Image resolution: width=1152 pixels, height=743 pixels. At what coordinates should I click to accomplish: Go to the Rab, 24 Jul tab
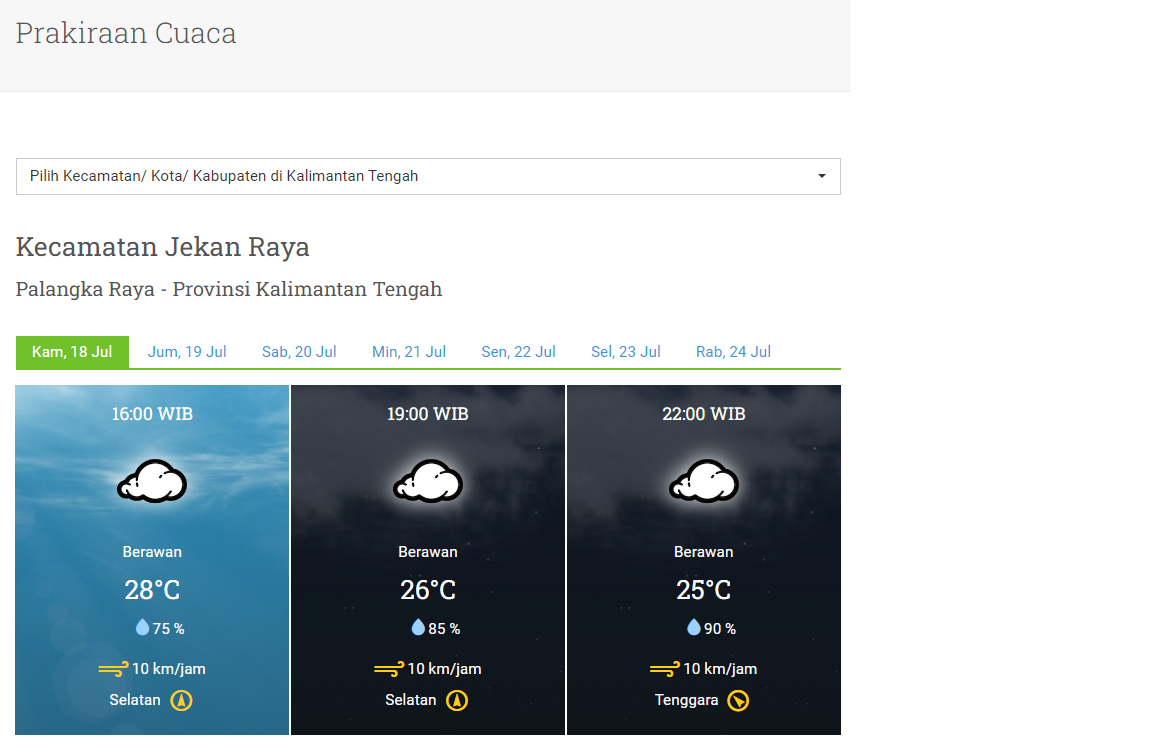click(x=733, y=352)
